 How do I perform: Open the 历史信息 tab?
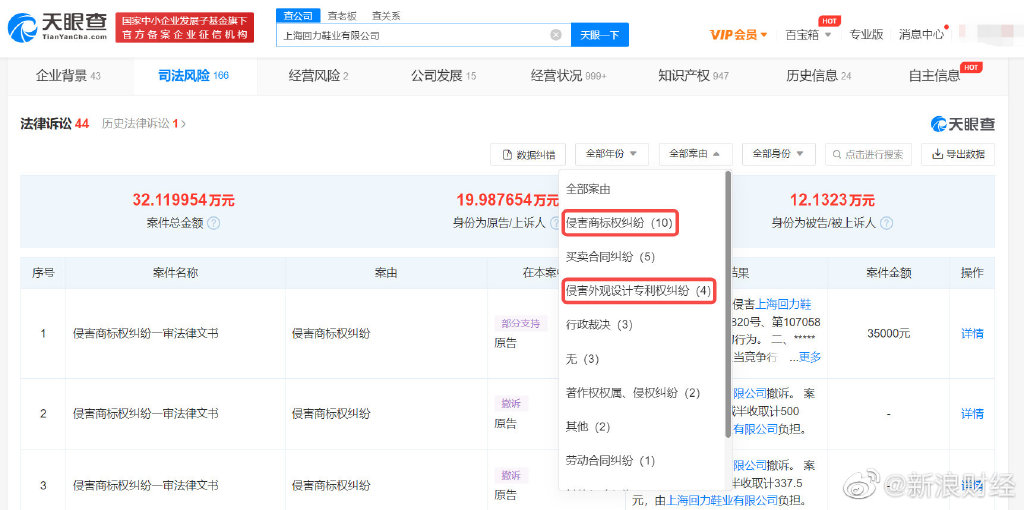818,76
